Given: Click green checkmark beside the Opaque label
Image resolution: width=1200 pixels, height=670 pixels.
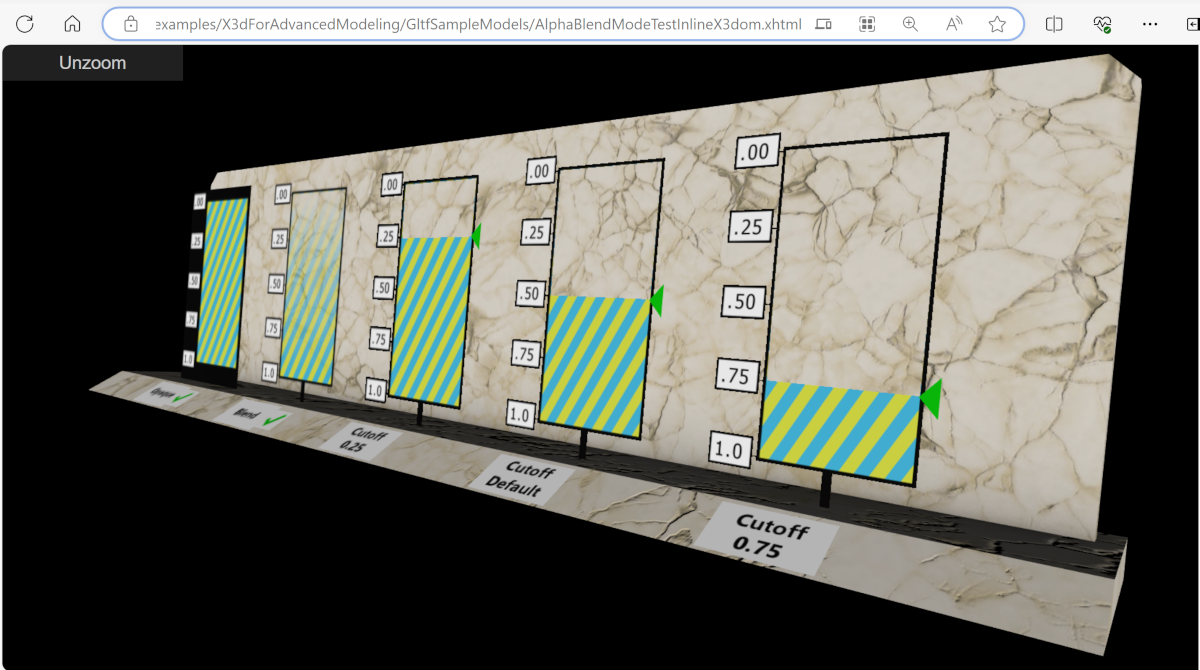Looking at the screenshot, I should (183, 398).
